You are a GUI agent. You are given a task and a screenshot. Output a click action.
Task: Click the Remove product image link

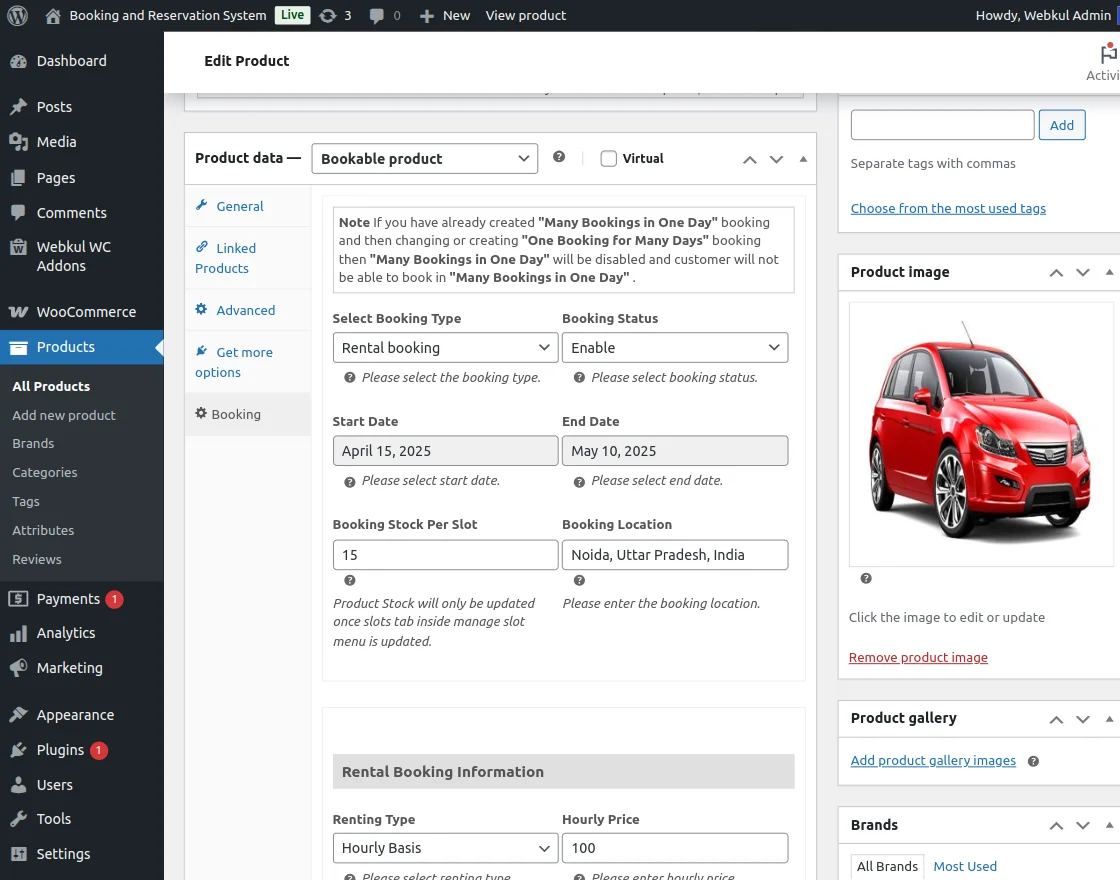pos(918,657)
